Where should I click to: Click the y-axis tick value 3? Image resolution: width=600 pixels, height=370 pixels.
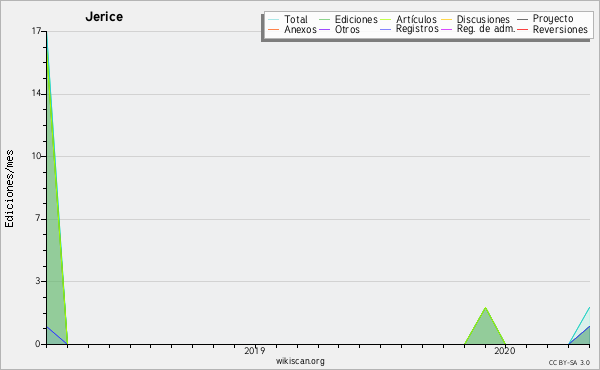click(38, 281)
